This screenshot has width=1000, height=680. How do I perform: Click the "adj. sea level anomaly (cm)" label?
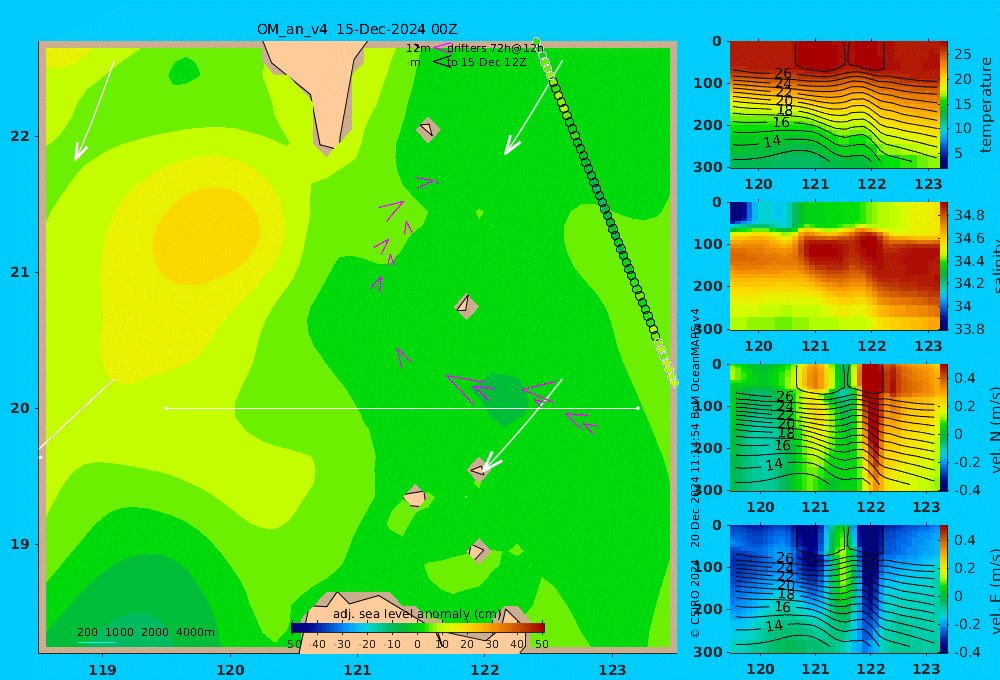click(x=417, y=614)
